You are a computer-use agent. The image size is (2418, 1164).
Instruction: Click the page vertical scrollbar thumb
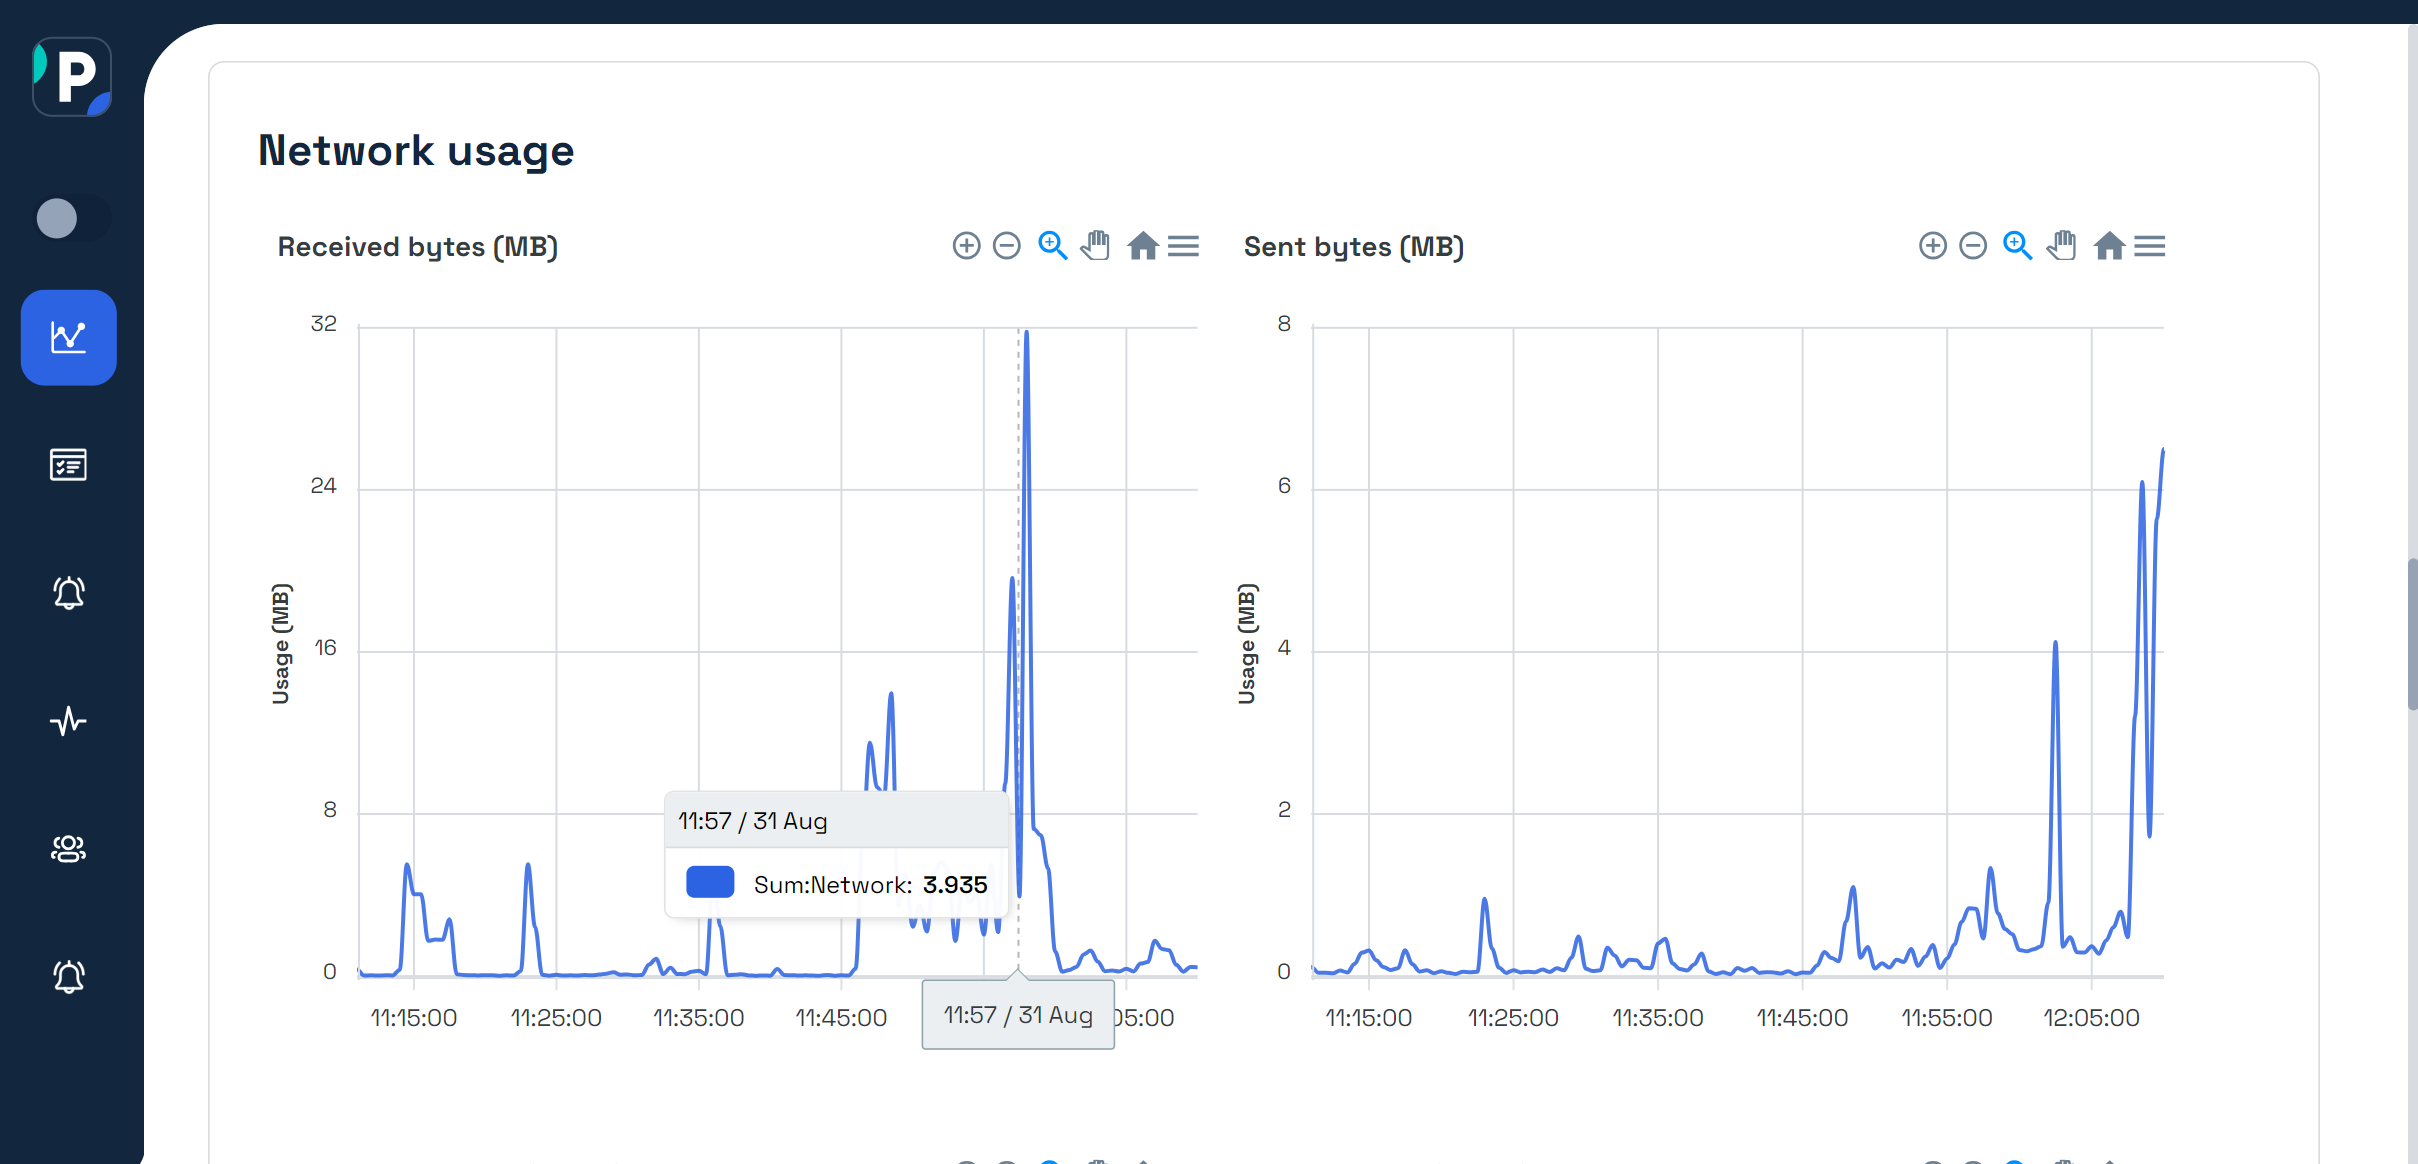[x=2412, y=635]
